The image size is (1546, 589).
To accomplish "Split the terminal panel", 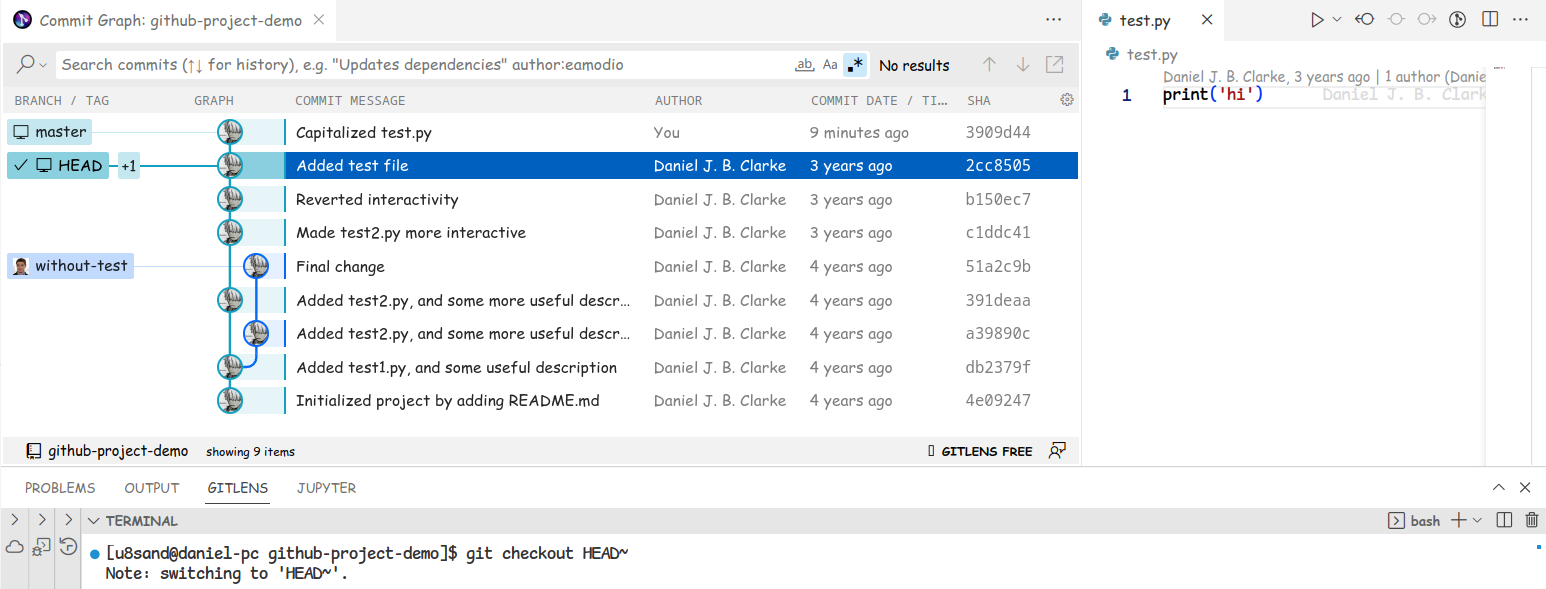I will [x=1504, y=520].
